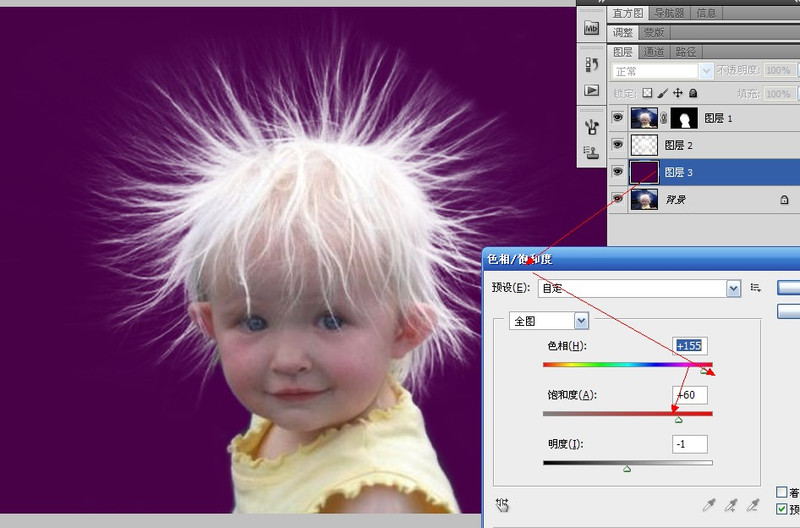Select the layer mask thumbnail on 图层 1
The width and height of the screenshot is (800, 528).
coord(684,118)
